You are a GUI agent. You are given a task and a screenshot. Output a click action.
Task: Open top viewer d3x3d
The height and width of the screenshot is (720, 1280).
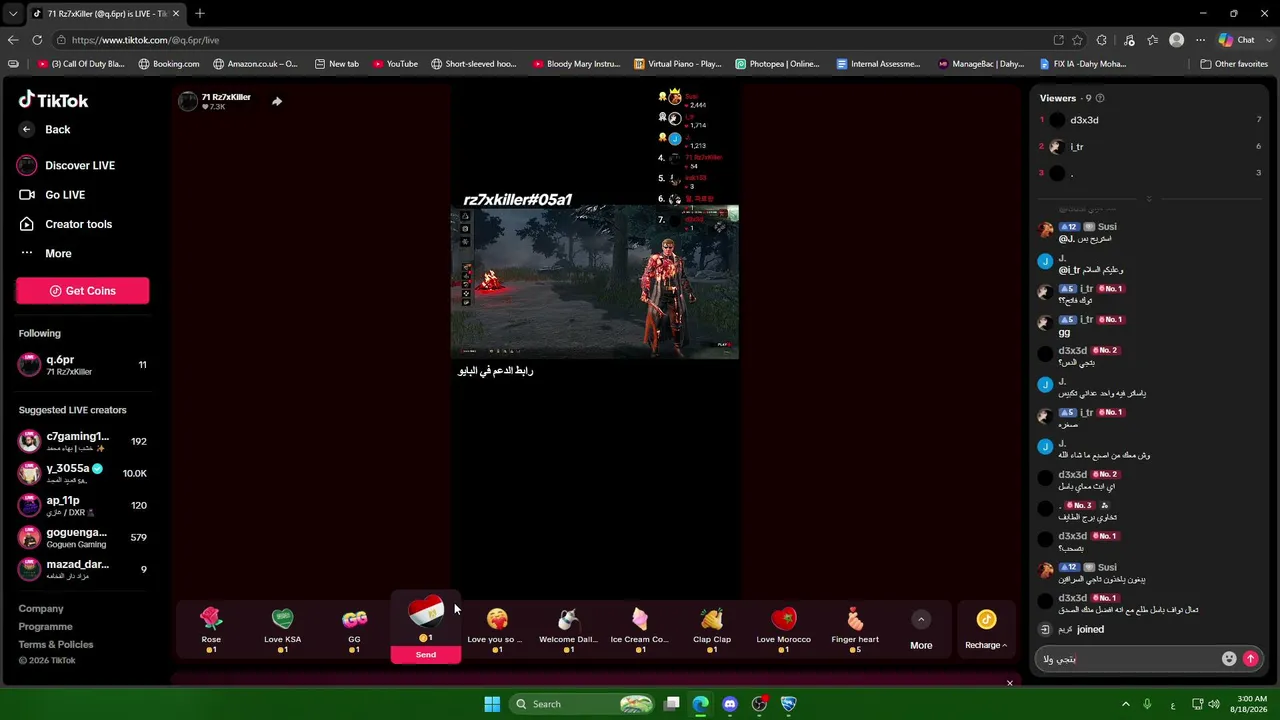[x=1150, y=120]
